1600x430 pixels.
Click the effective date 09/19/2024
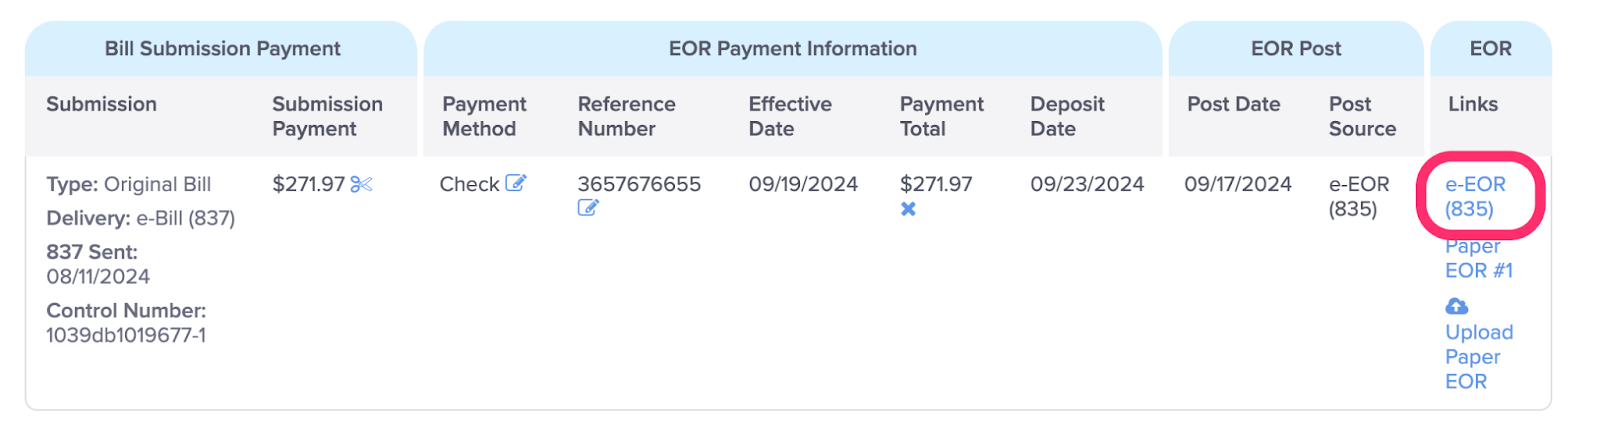[803, 184]
